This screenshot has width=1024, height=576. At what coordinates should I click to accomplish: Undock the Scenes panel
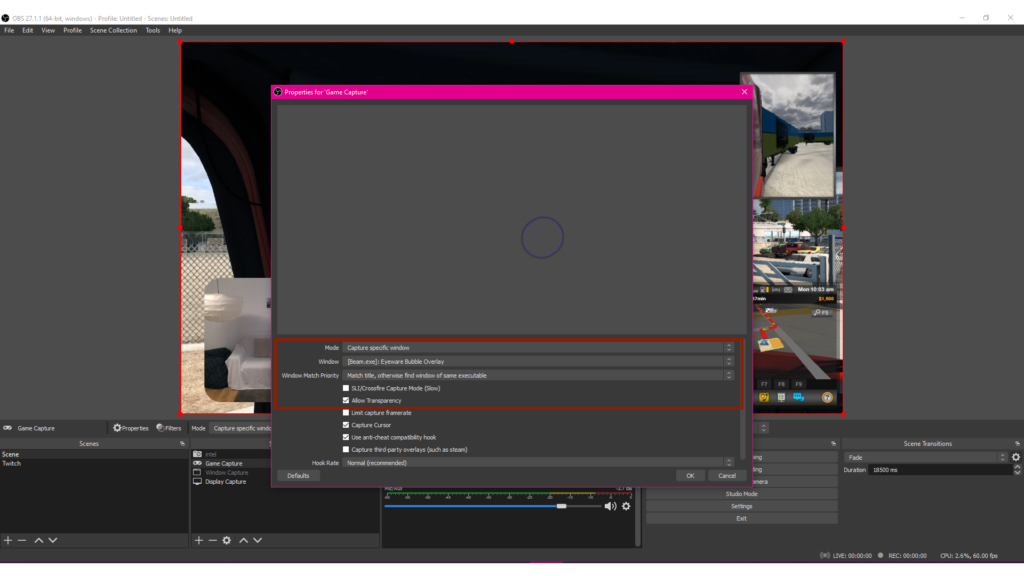tap(182, 443)
